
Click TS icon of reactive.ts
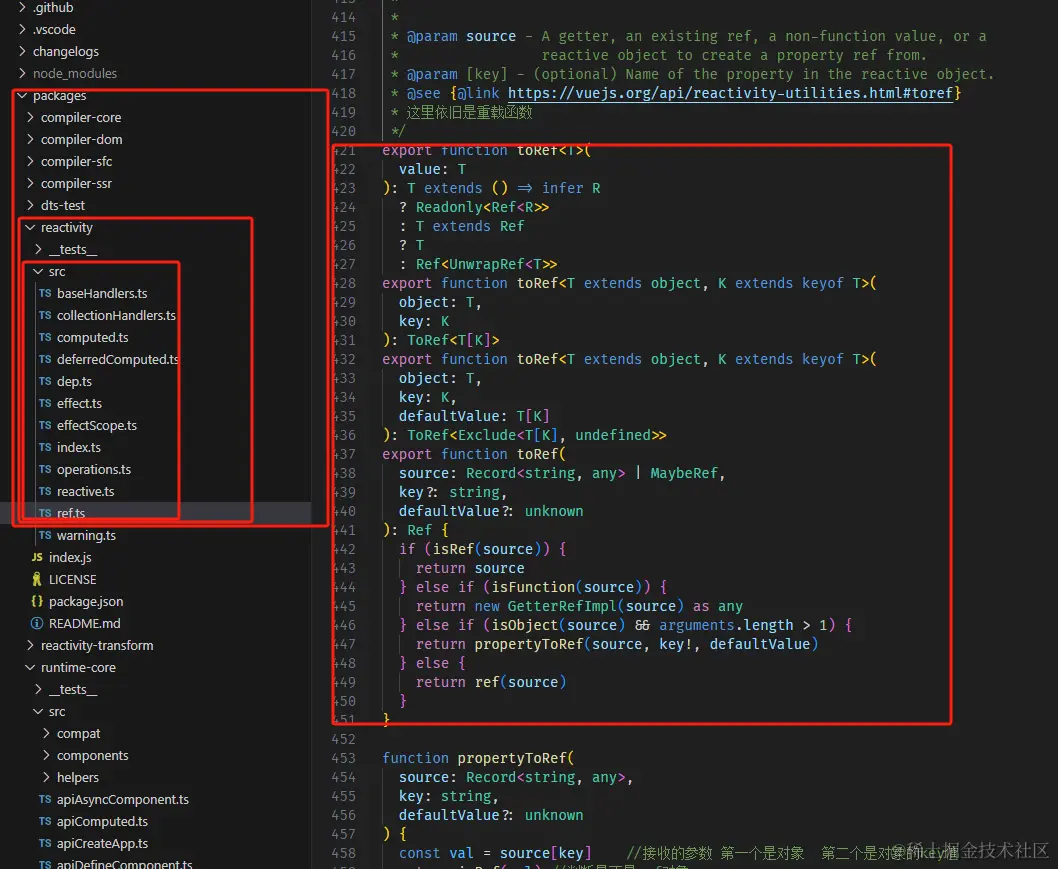pos(45,491)
